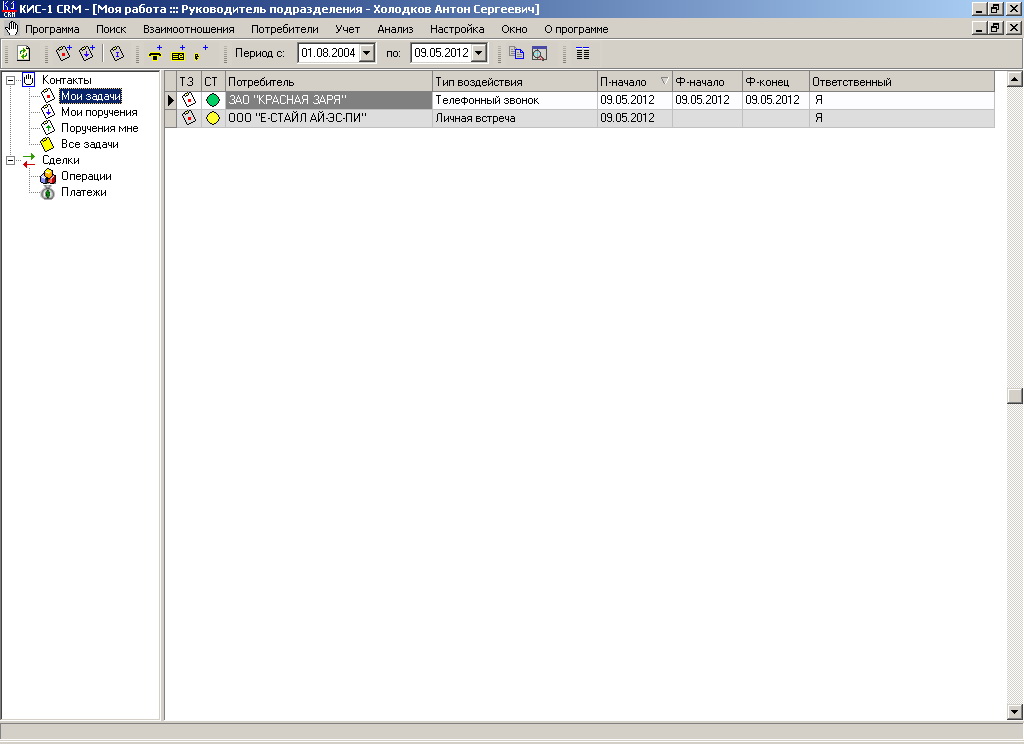Click the Все задачи yellow note icon
The height and width of the screenshot is (744, 1024).
[48, 144]
